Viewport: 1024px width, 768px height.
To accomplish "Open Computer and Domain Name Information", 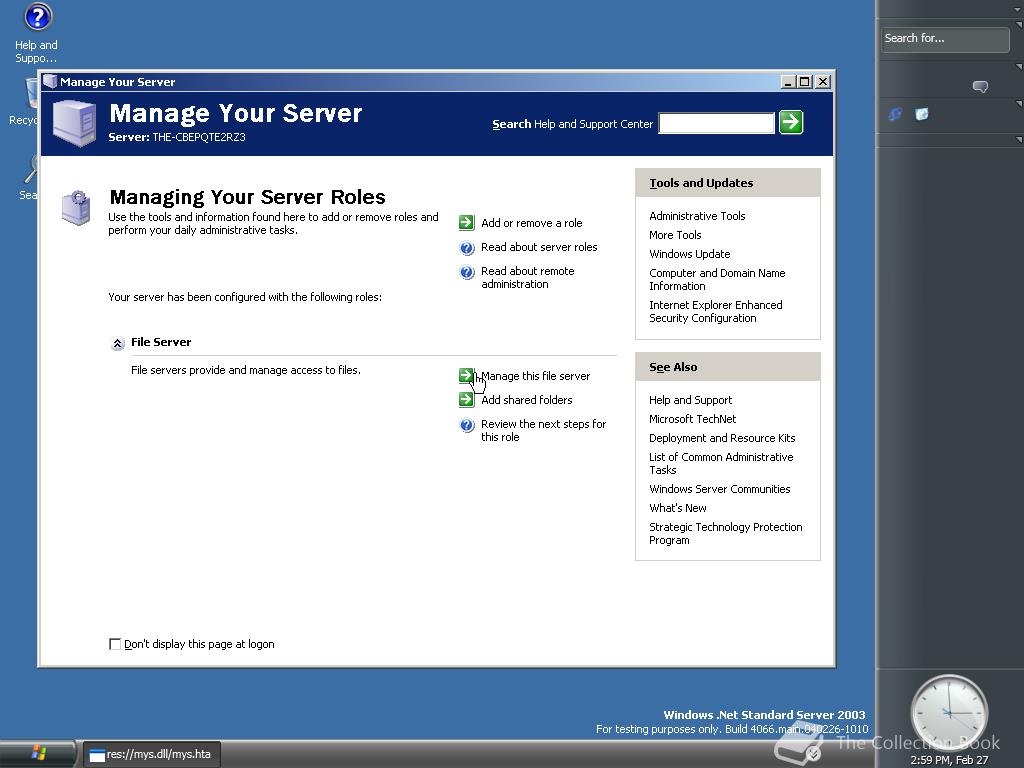I will point(717,280).
